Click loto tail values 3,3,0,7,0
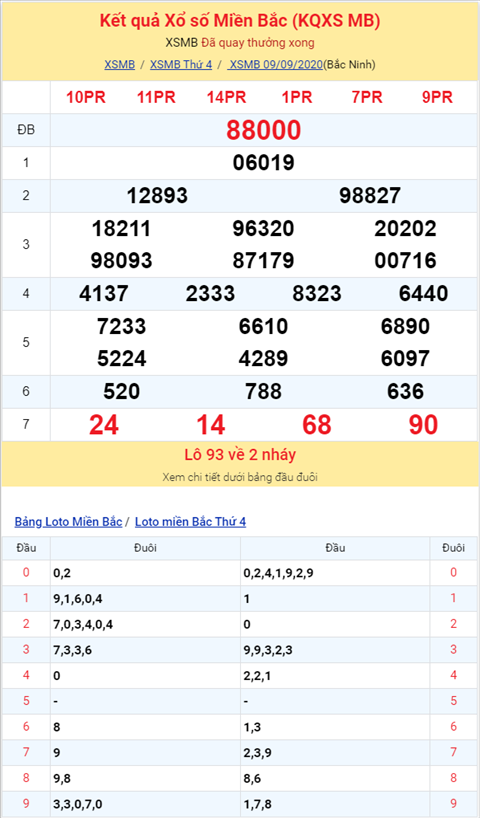Image resolution: width=480 pixels, height=818 pixels. [78, 804]
